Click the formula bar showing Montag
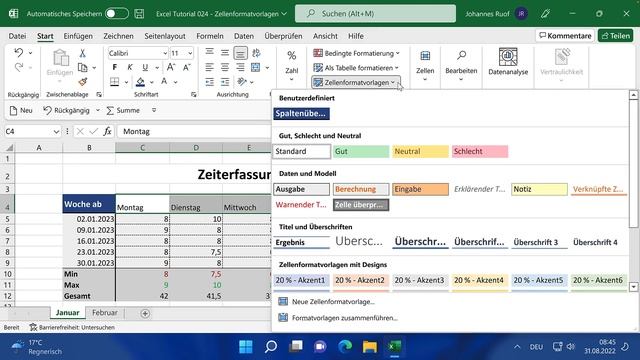The height and width of the screenshot is (360, 640). tap(194, 131)
